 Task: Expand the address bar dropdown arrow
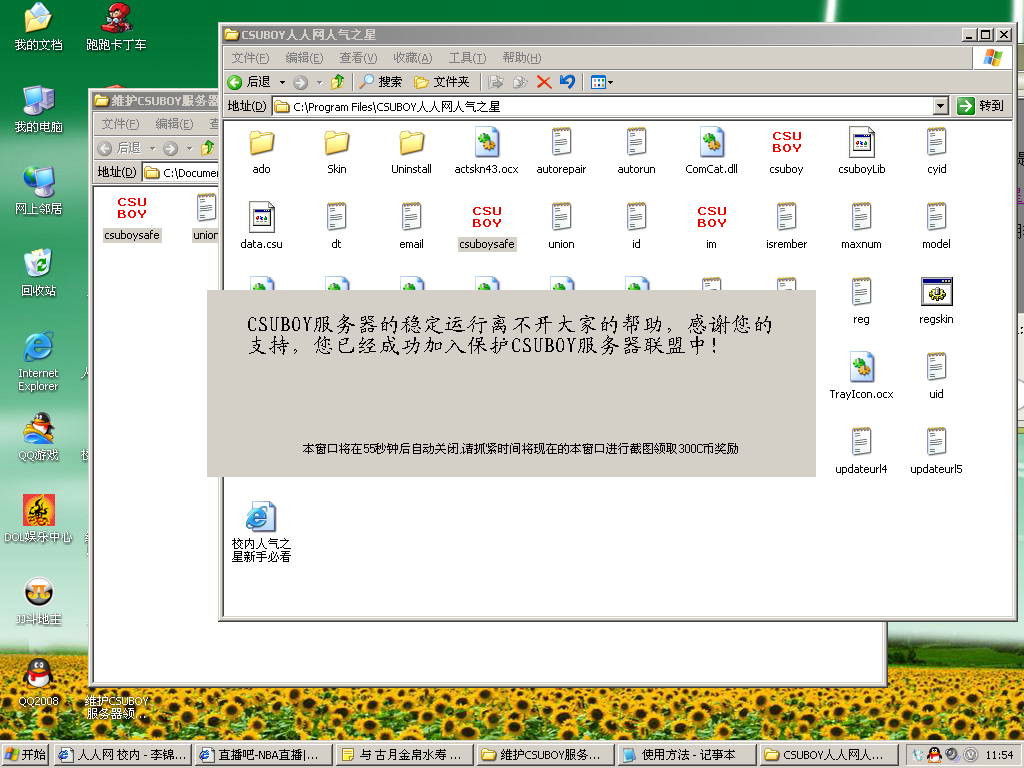[x=940, y=106]
